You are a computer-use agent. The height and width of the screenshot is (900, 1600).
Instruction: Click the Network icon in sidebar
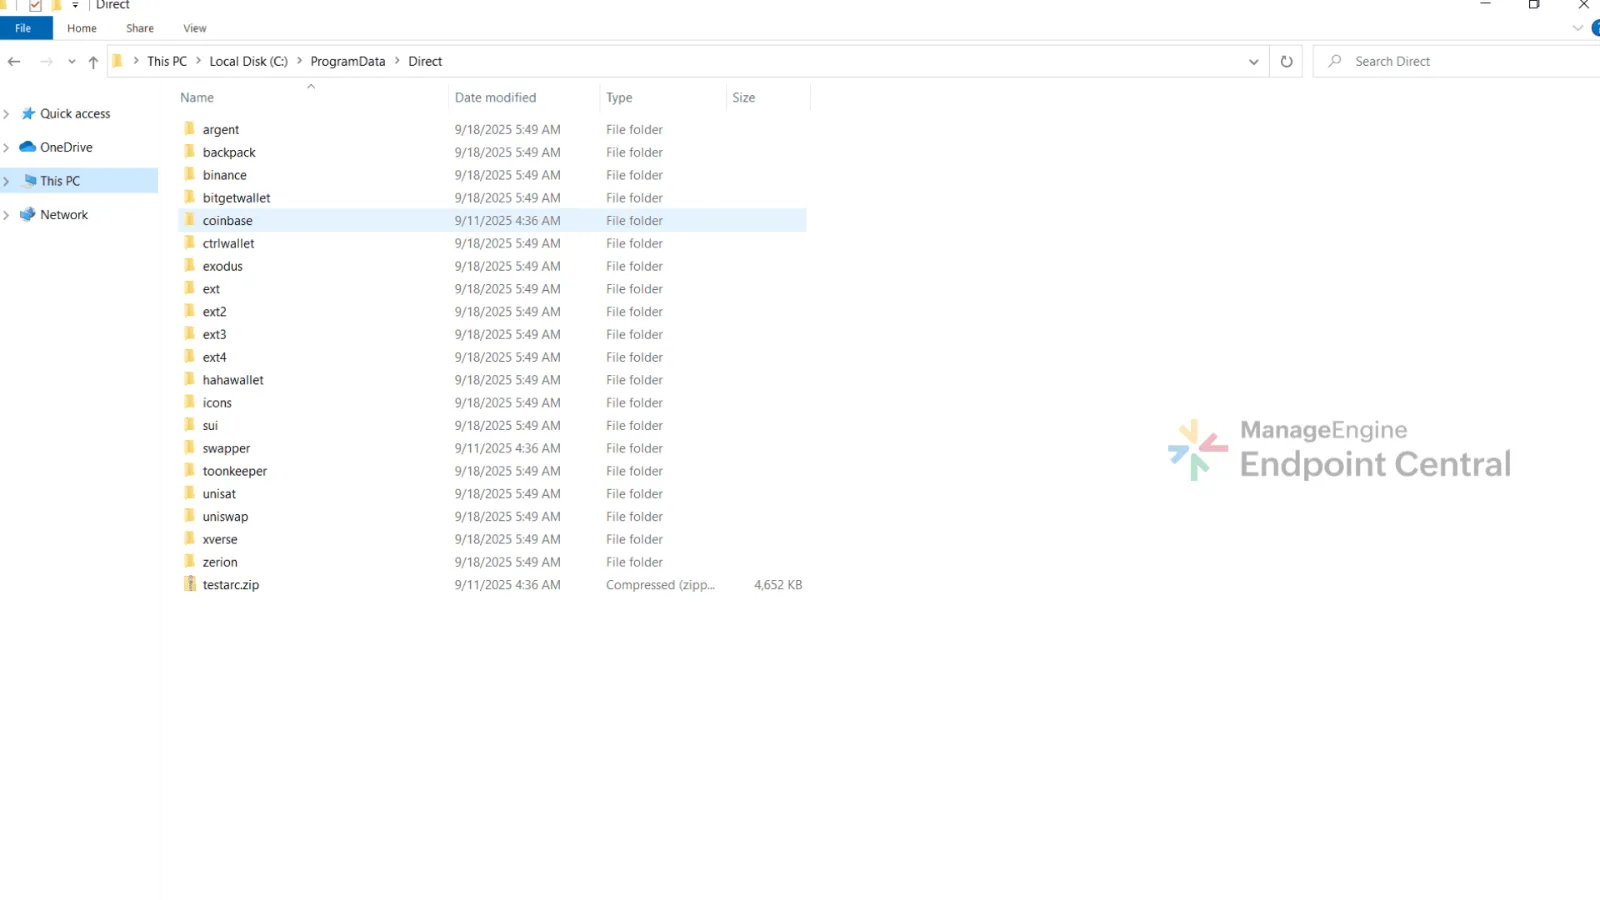[x=28, y=215]
